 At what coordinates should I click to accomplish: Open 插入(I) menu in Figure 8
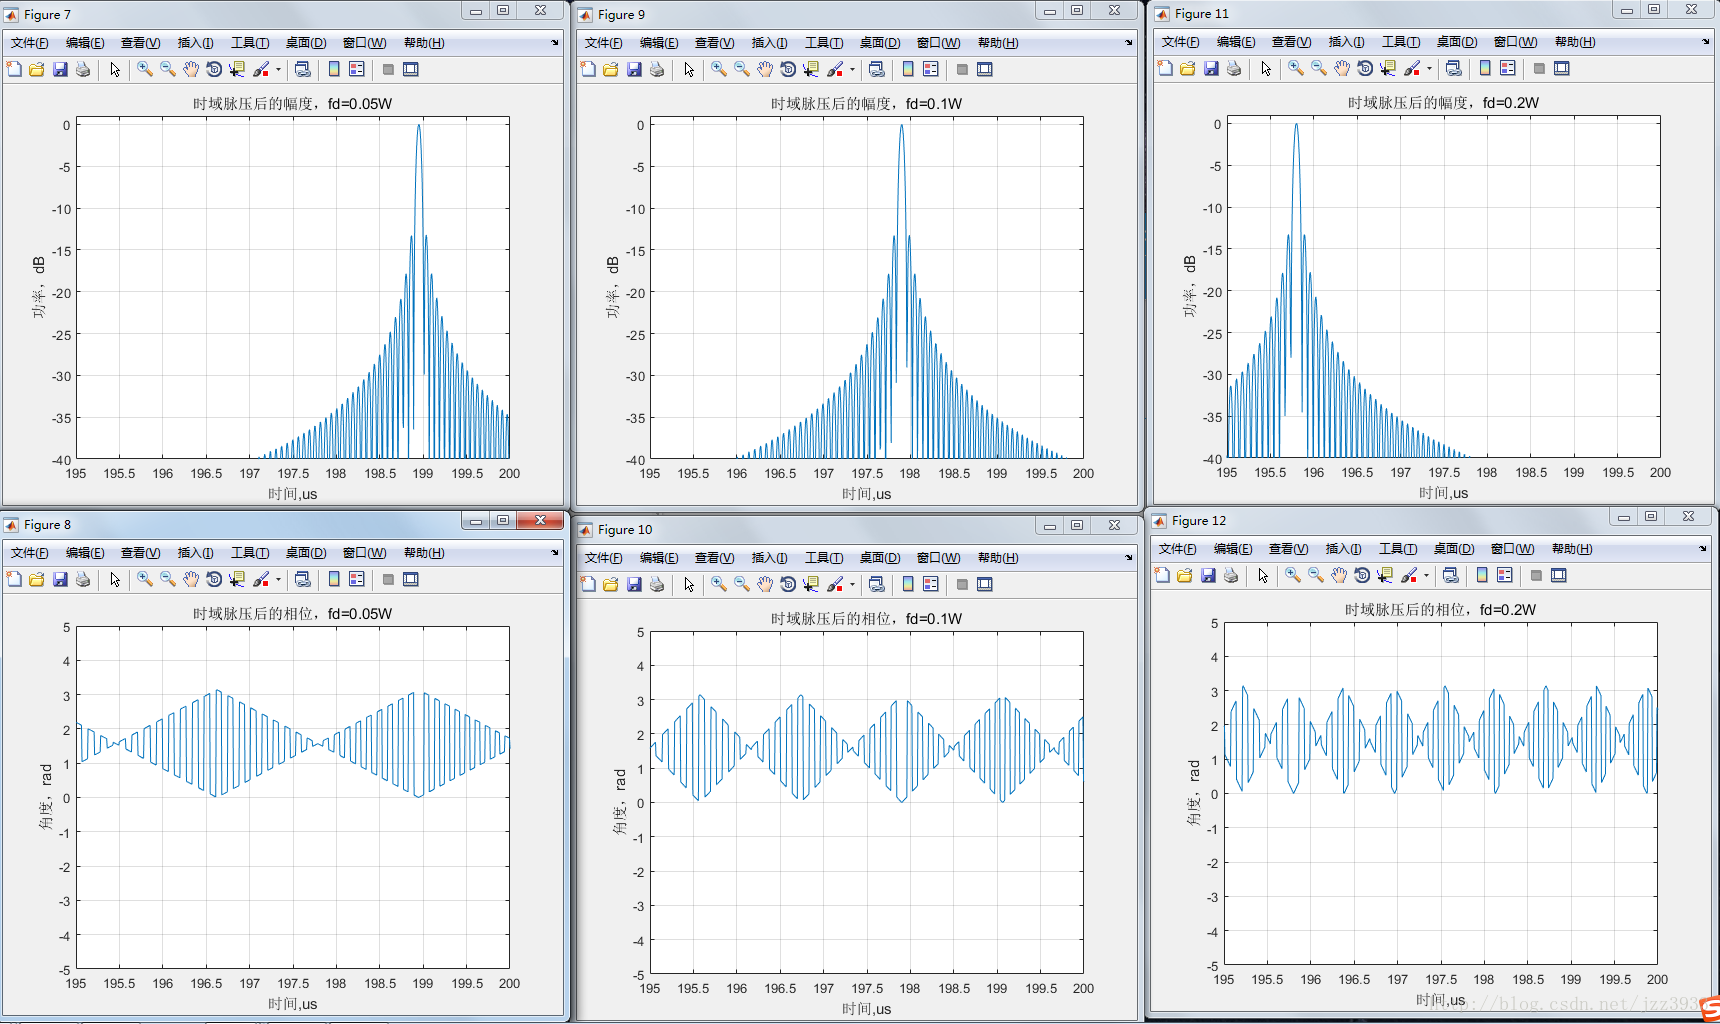pyautogui.click(x=195, y=553)
